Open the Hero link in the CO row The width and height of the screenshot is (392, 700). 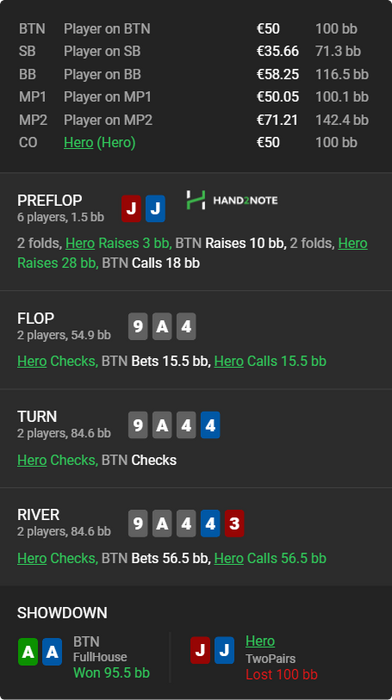click(x=79, y=143)
